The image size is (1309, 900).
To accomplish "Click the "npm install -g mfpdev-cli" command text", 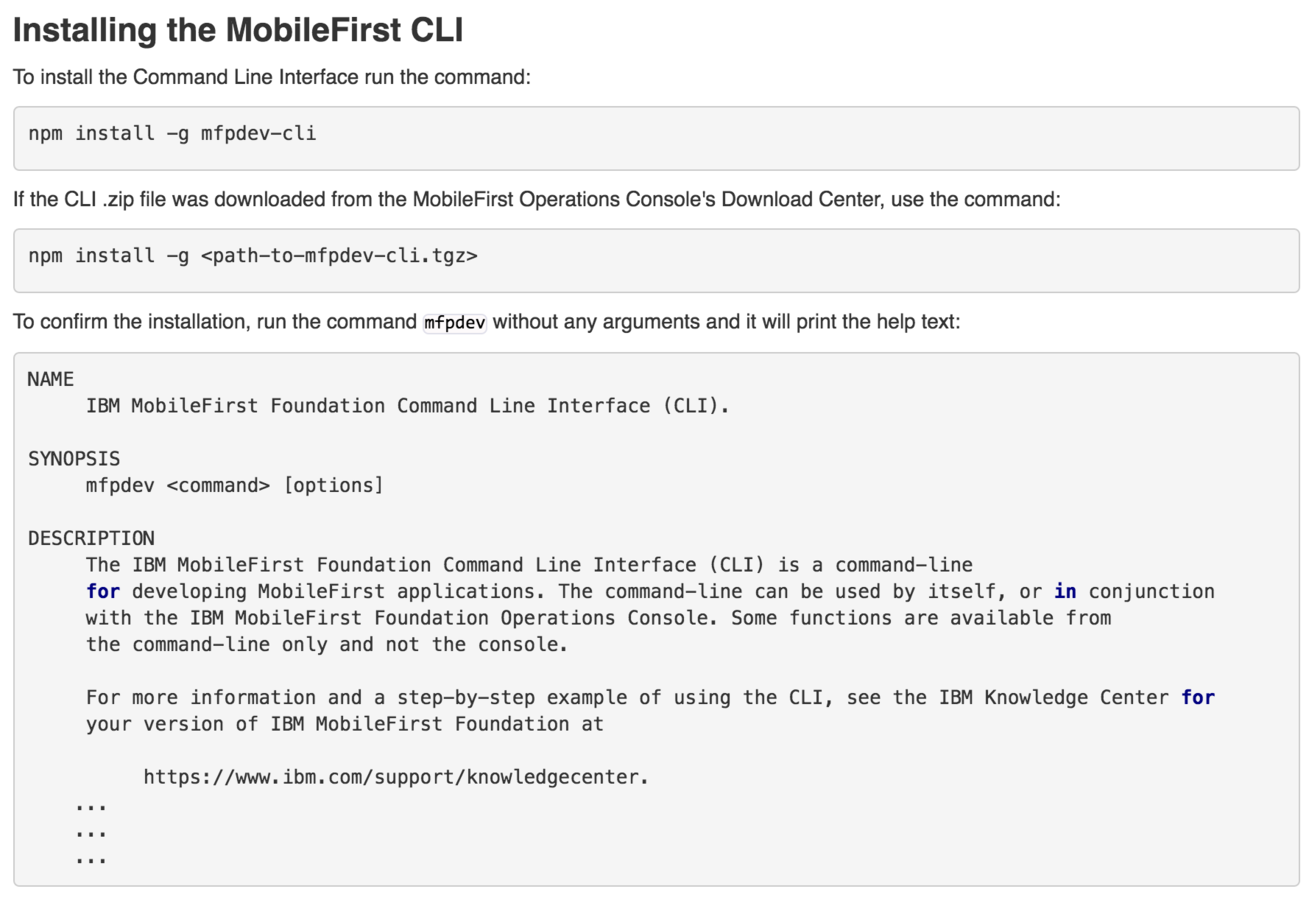I will pos(172,132).
